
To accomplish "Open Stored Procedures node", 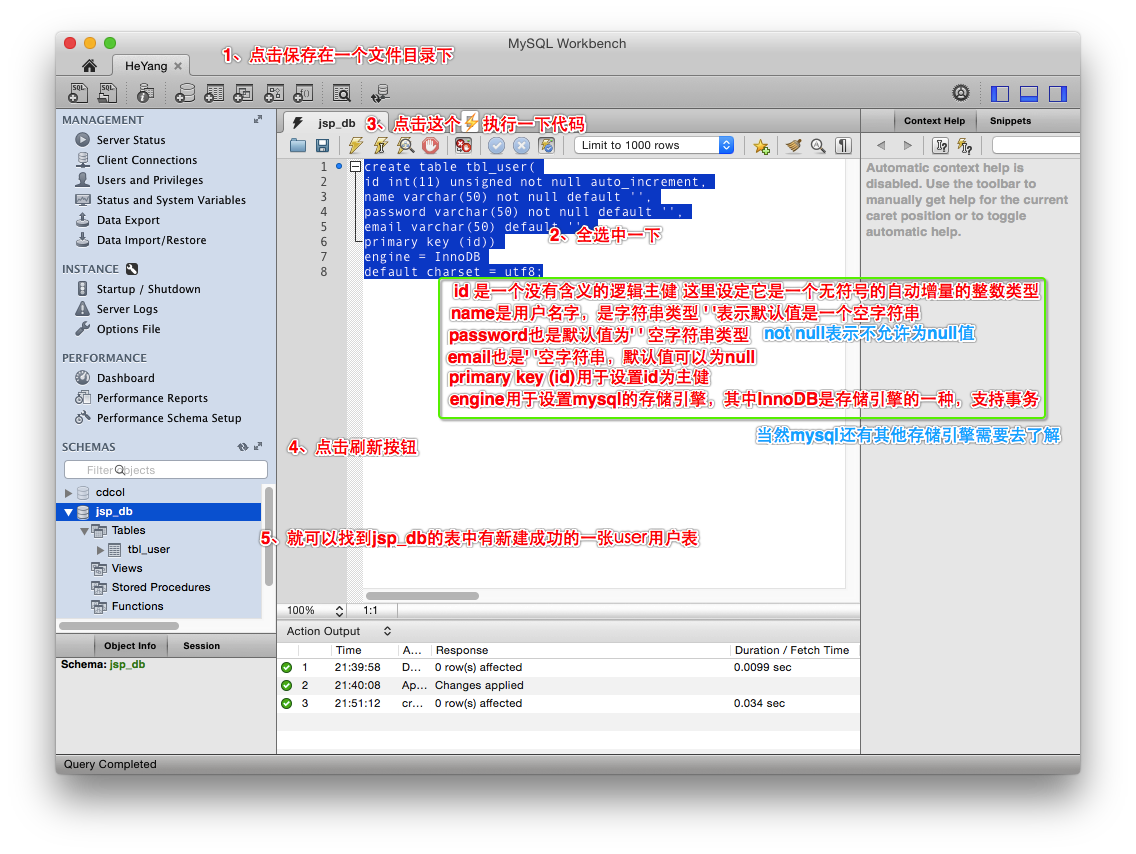I will tap(160, 587).
